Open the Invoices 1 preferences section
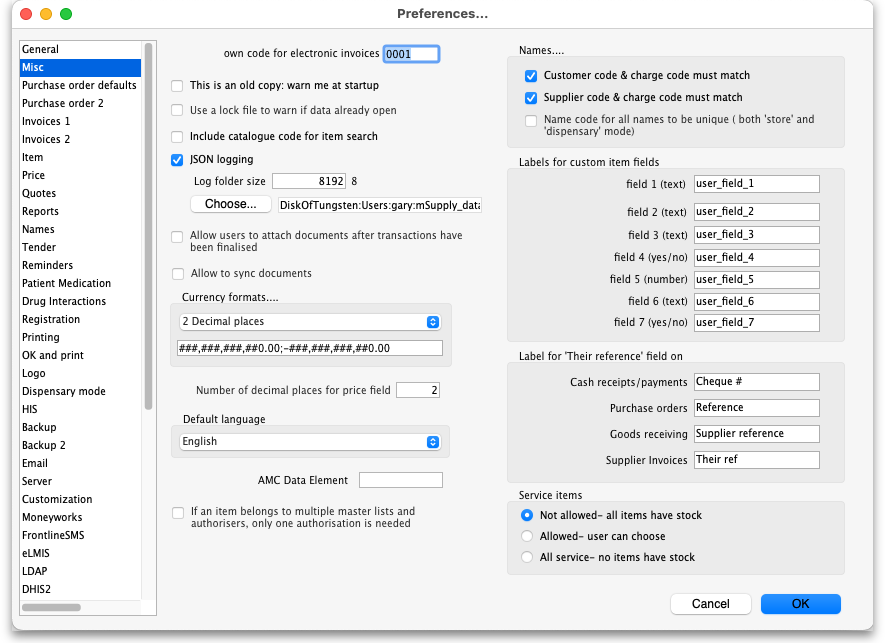The width and height of the screenshot is (885, 643). tap(47, 121)
